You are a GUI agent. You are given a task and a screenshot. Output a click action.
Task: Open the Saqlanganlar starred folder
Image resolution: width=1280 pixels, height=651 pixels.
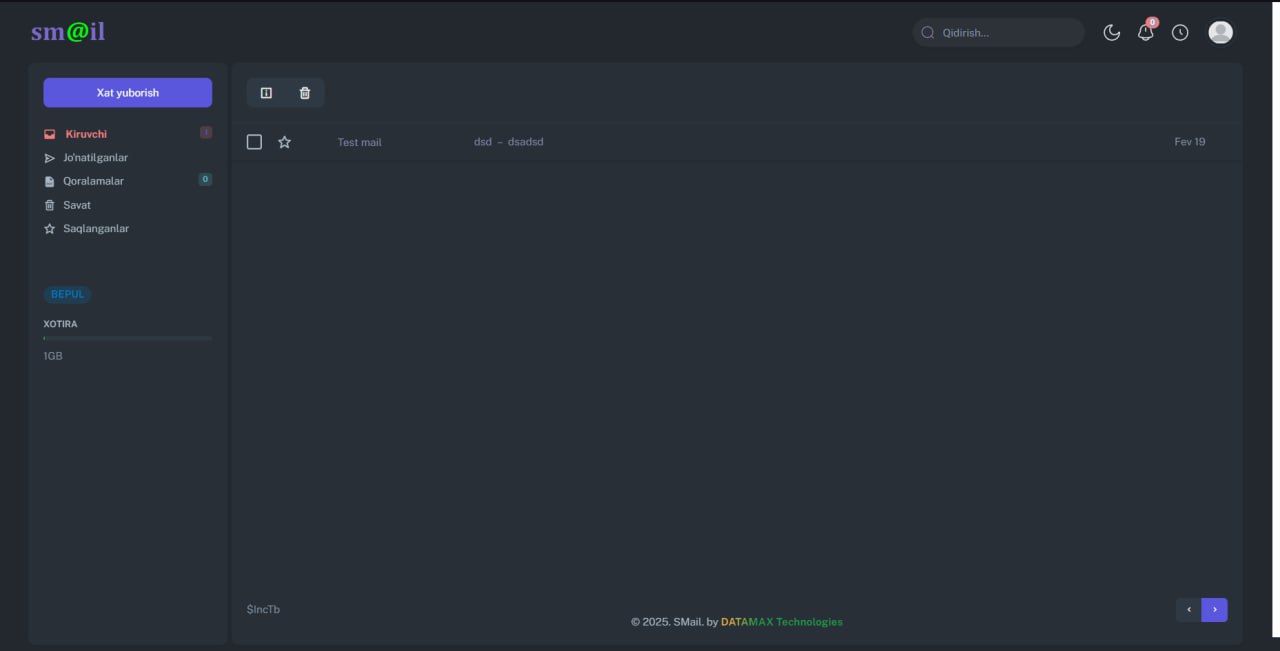pyautogui.click(x=96, y=229)
